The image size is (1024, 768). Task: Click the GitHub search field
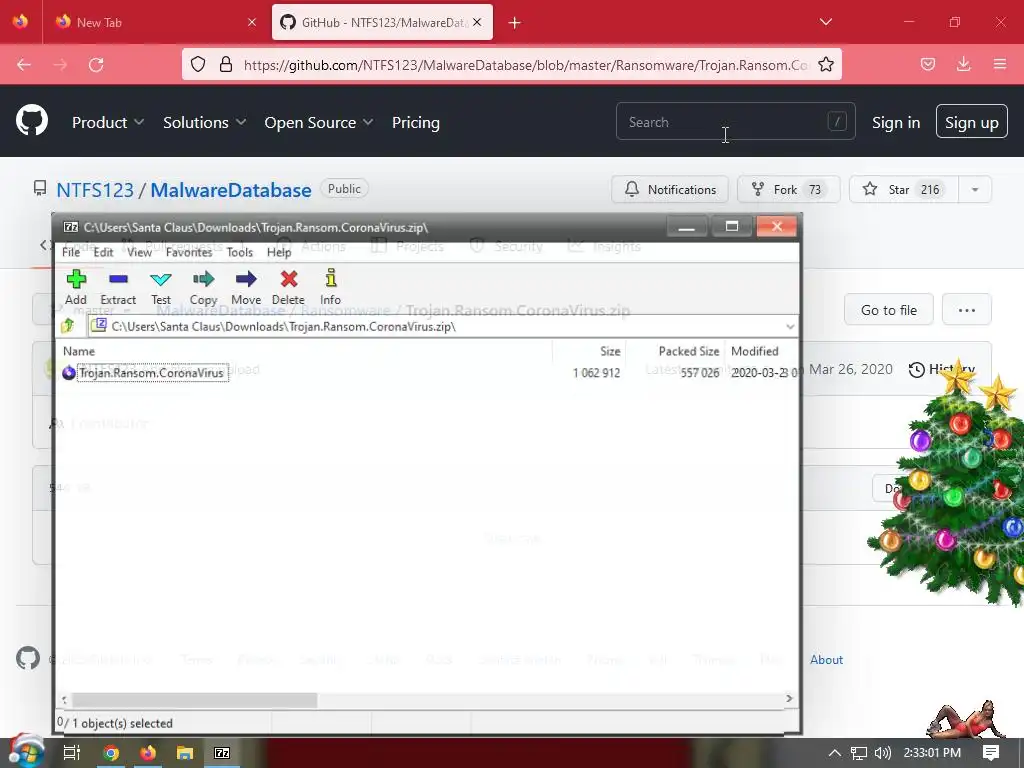tap(735, 121)
